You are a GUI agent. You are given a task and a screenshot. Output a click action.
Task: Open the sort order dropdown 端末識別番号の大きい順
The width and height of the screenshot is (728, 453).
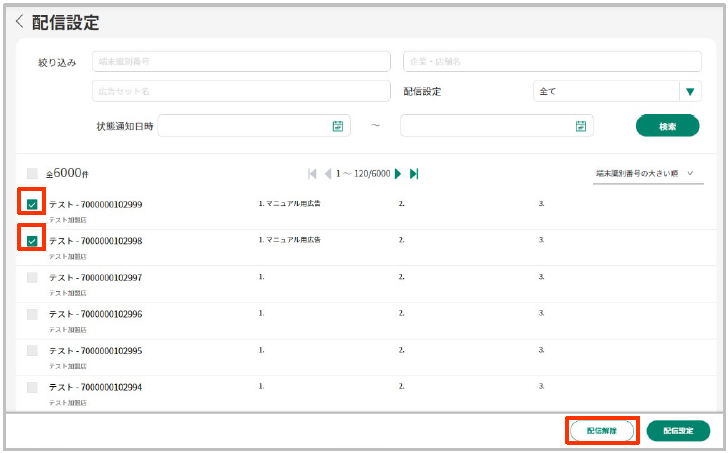pyautogui.click(x=642, y=174)
